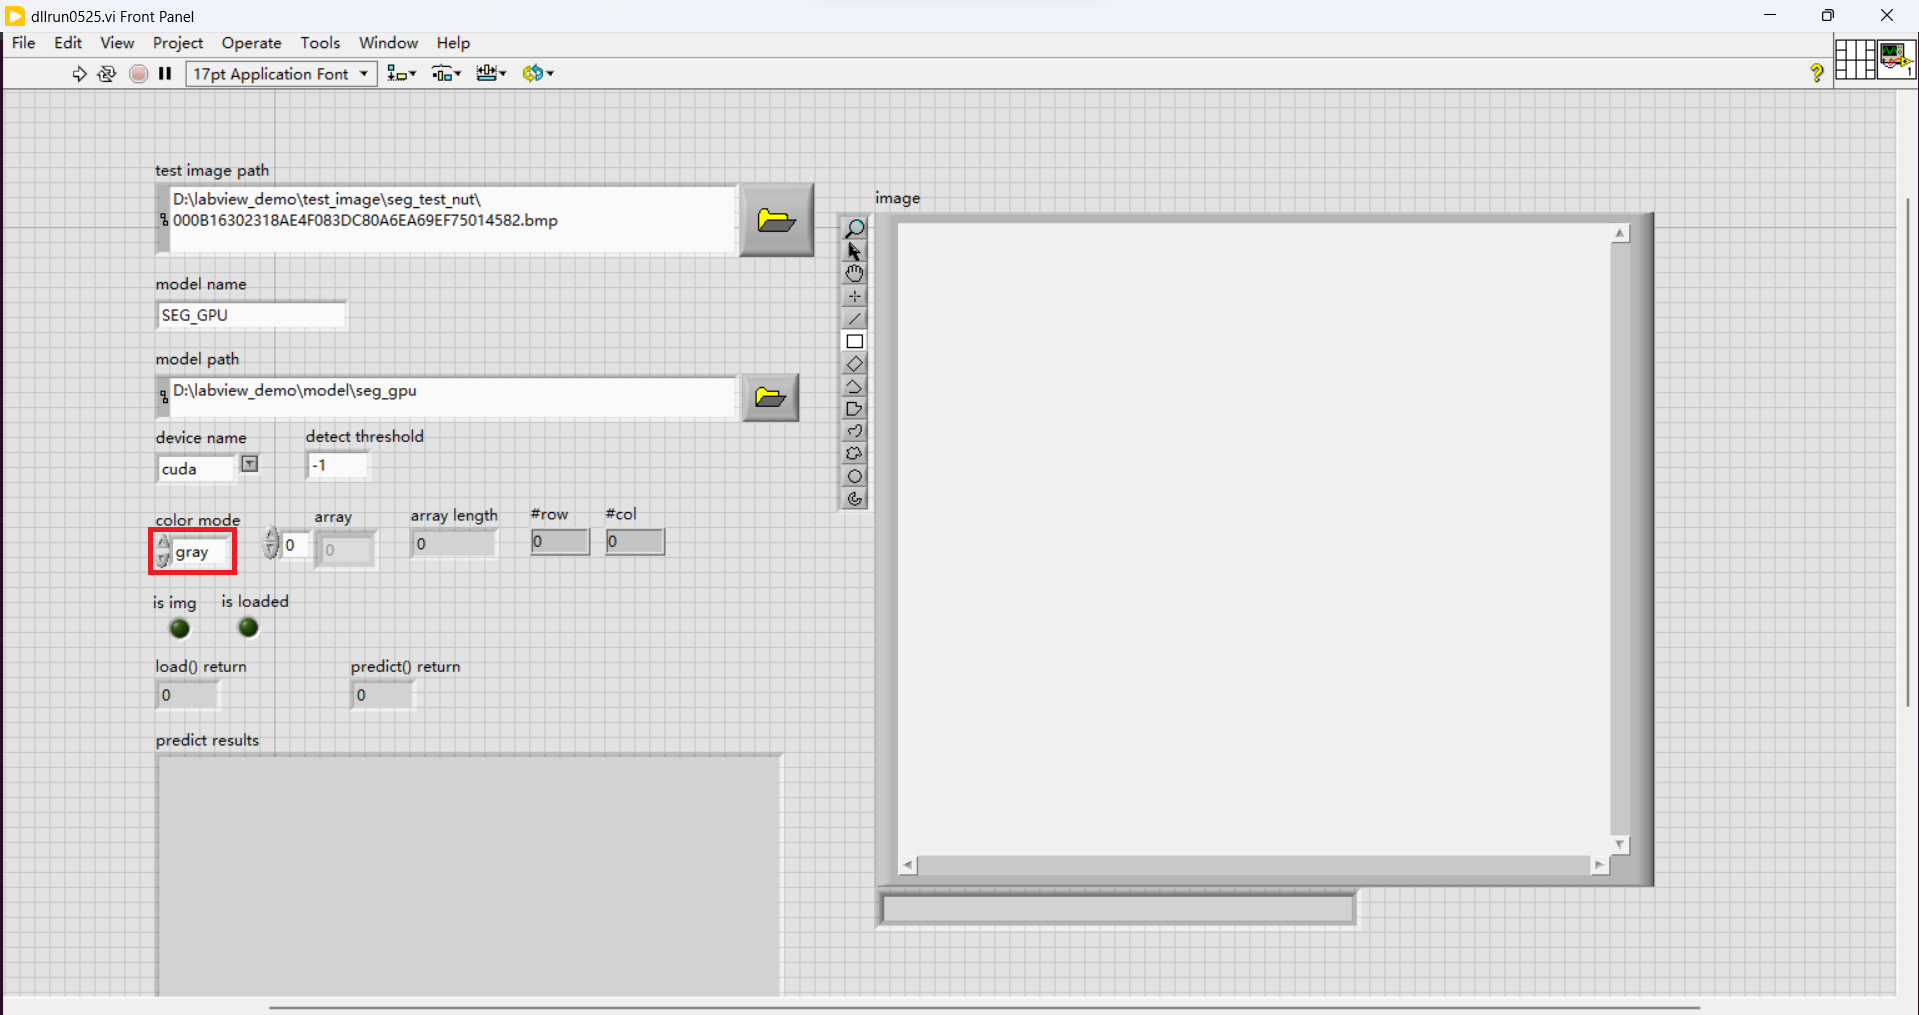Click the array index stepper arrows

(271, 544)
